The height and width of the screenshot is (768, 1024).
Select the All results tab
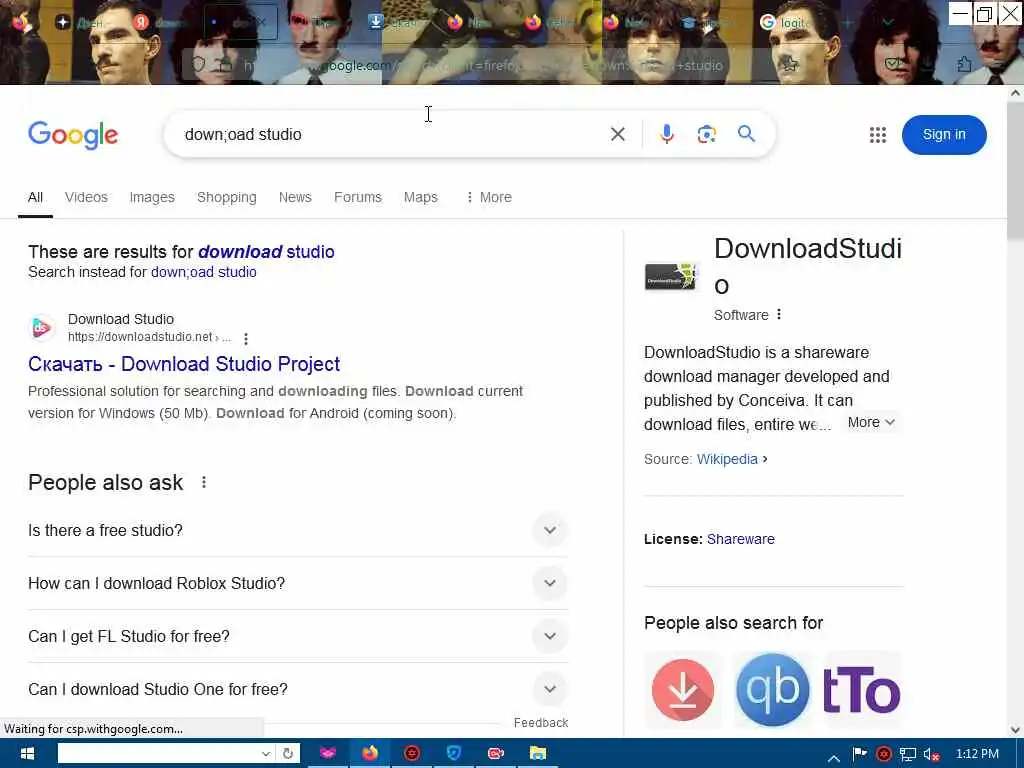(x=35, y=197)
